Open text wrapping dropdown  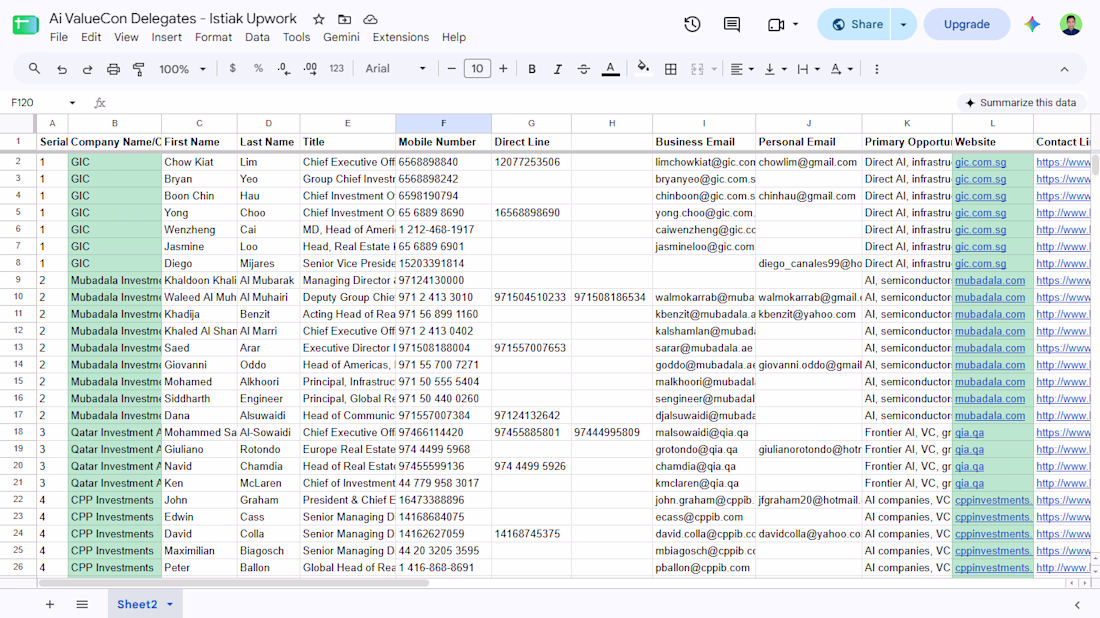point(808,69)
